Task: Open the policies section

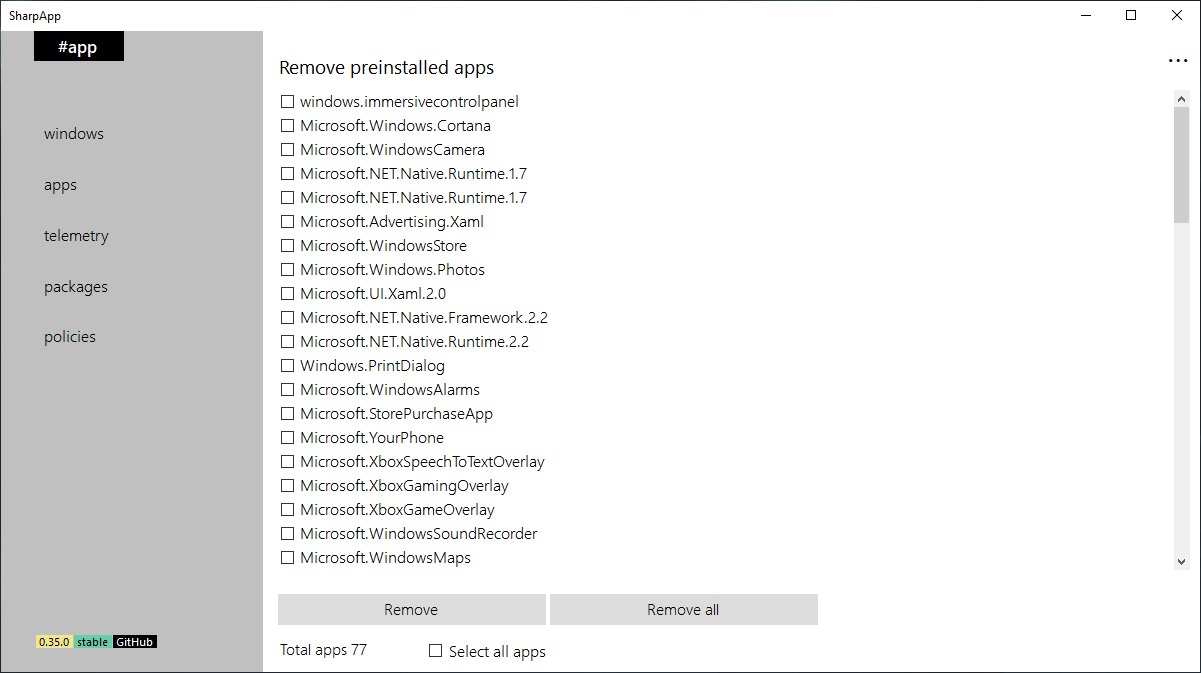Action: click(x=70, y=337)
